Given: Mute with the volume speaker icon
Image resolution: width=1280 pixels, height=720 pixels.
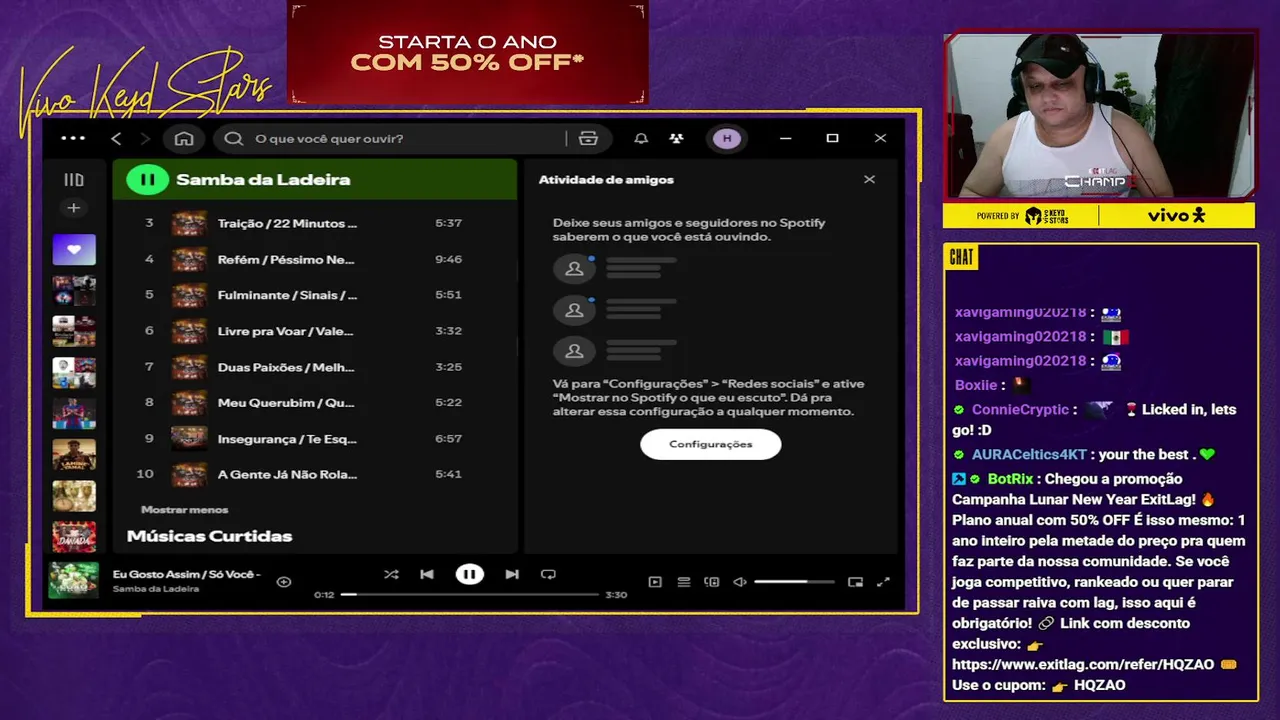Looking at the screenshot, I should [x=740, y=581].
